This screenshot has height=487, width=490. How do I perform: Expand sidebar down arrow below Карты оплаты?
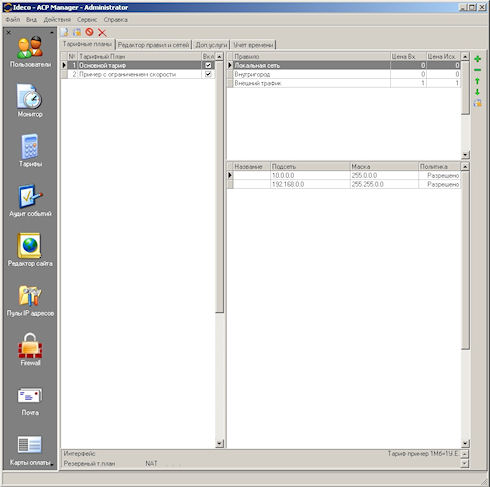(52, 464)
